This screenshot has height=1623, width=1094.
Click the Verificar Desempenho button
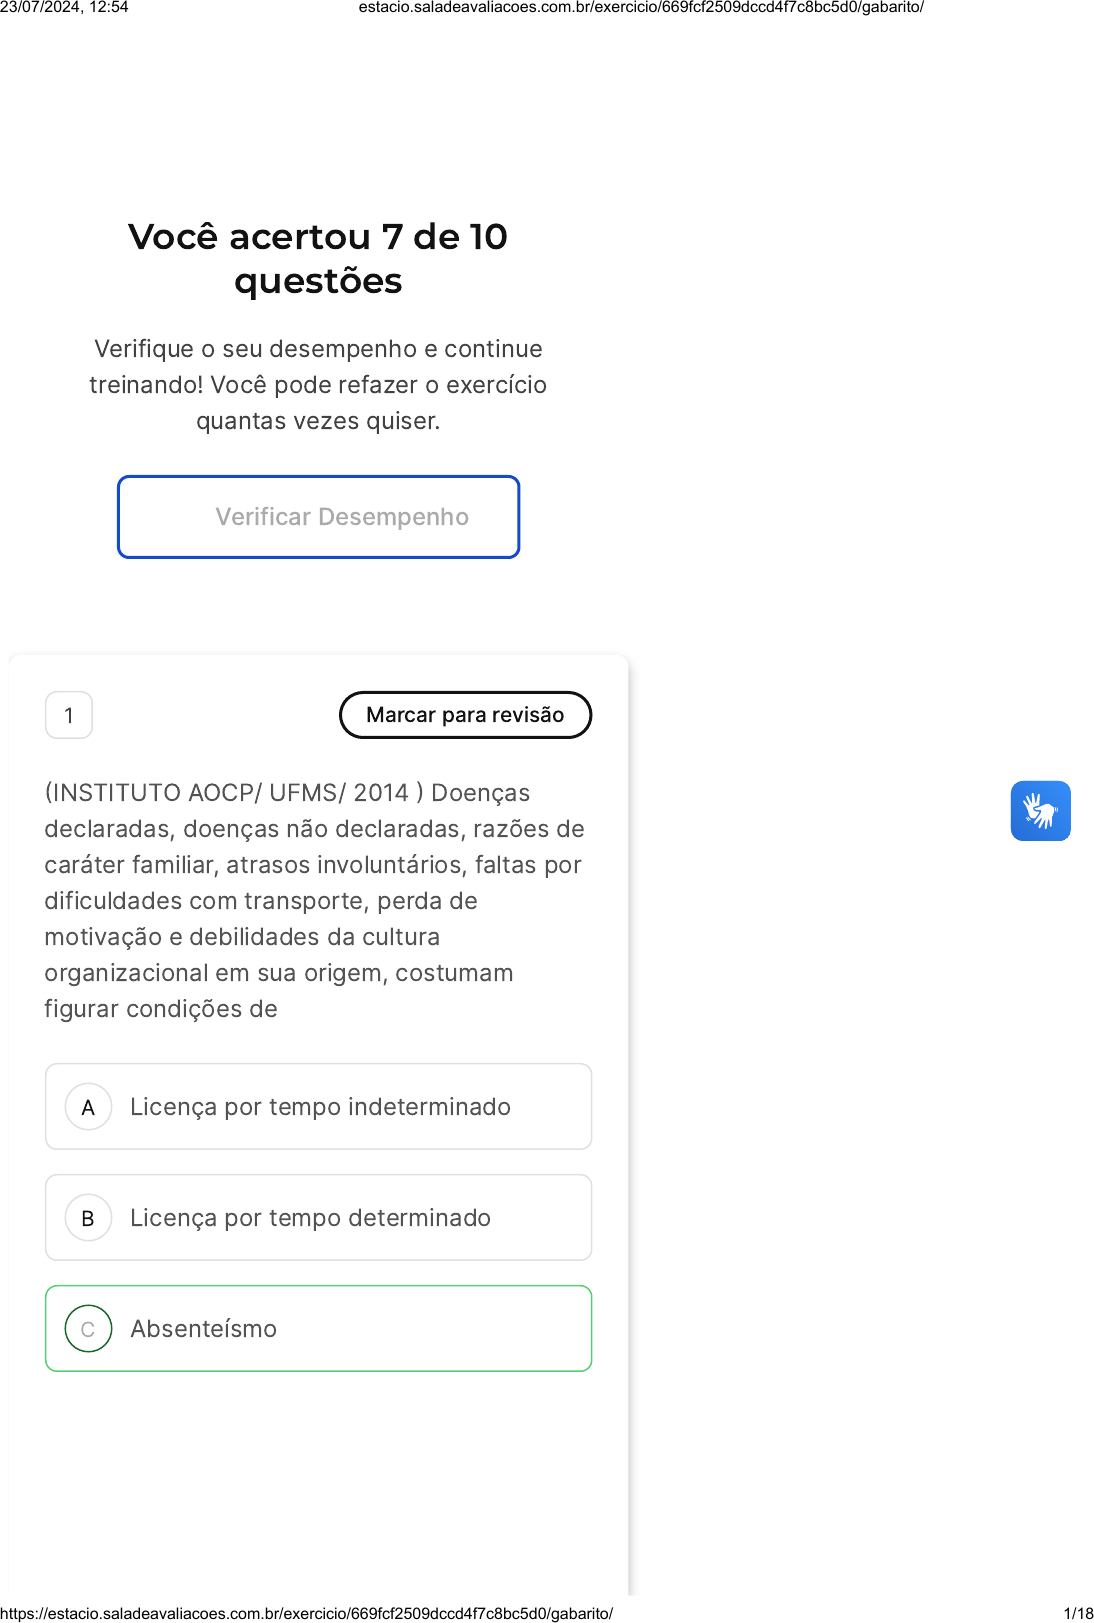tap(318, 517)
